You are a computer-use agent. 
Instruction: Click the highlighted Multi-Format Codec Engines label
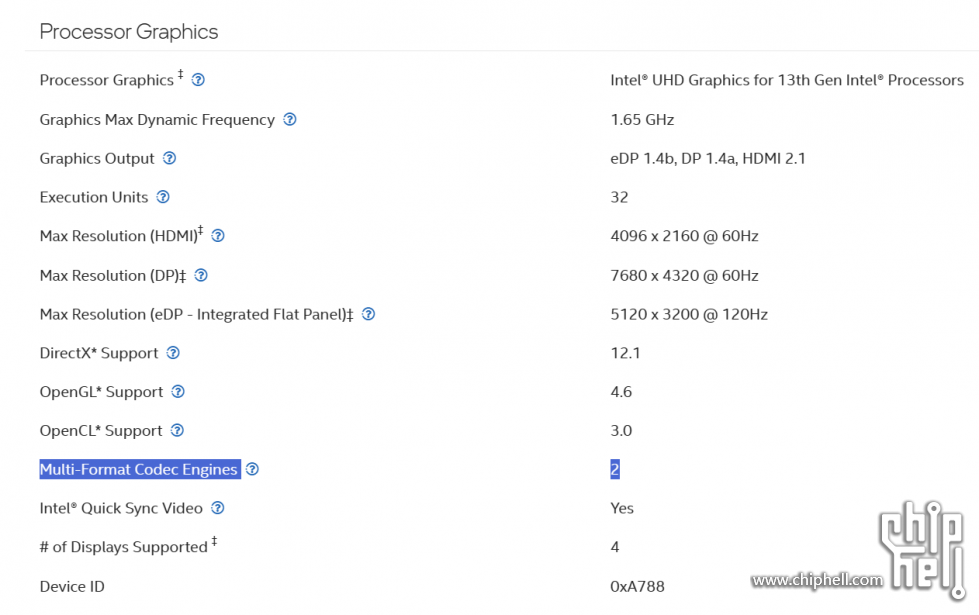click(140, 469)
